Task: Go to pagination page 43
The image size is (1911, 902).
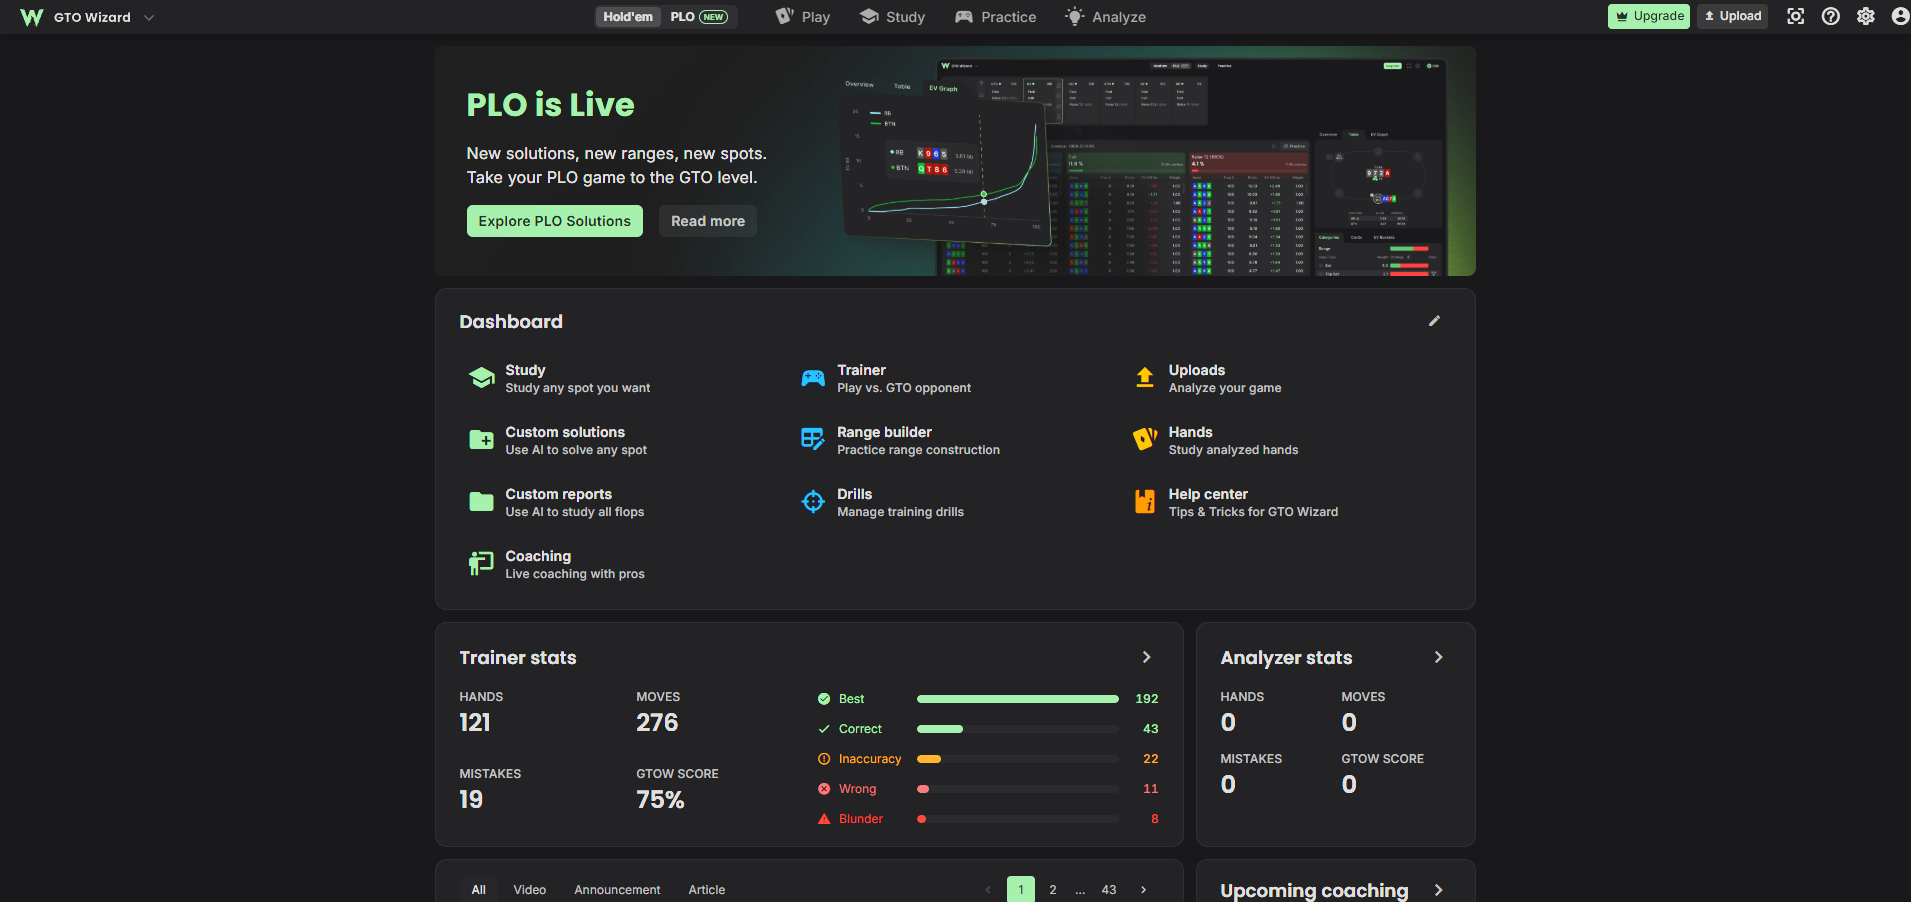Action: [x=1109, y=890]
